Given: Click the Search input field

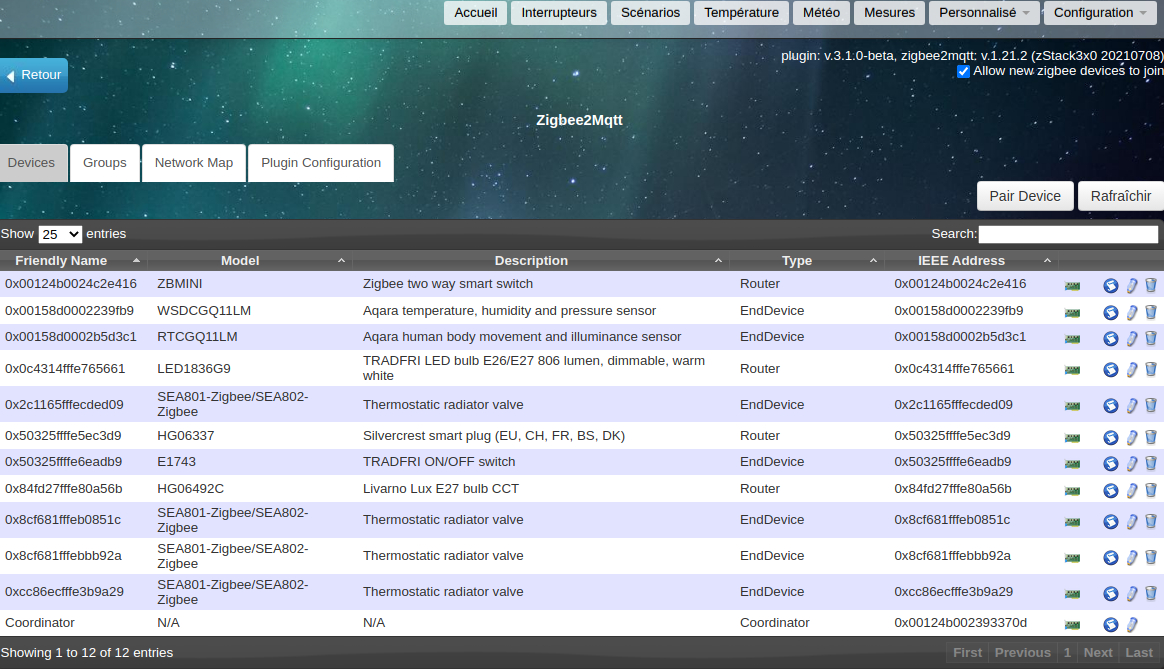Looking at the screenshot, I should coord(1068,234).
